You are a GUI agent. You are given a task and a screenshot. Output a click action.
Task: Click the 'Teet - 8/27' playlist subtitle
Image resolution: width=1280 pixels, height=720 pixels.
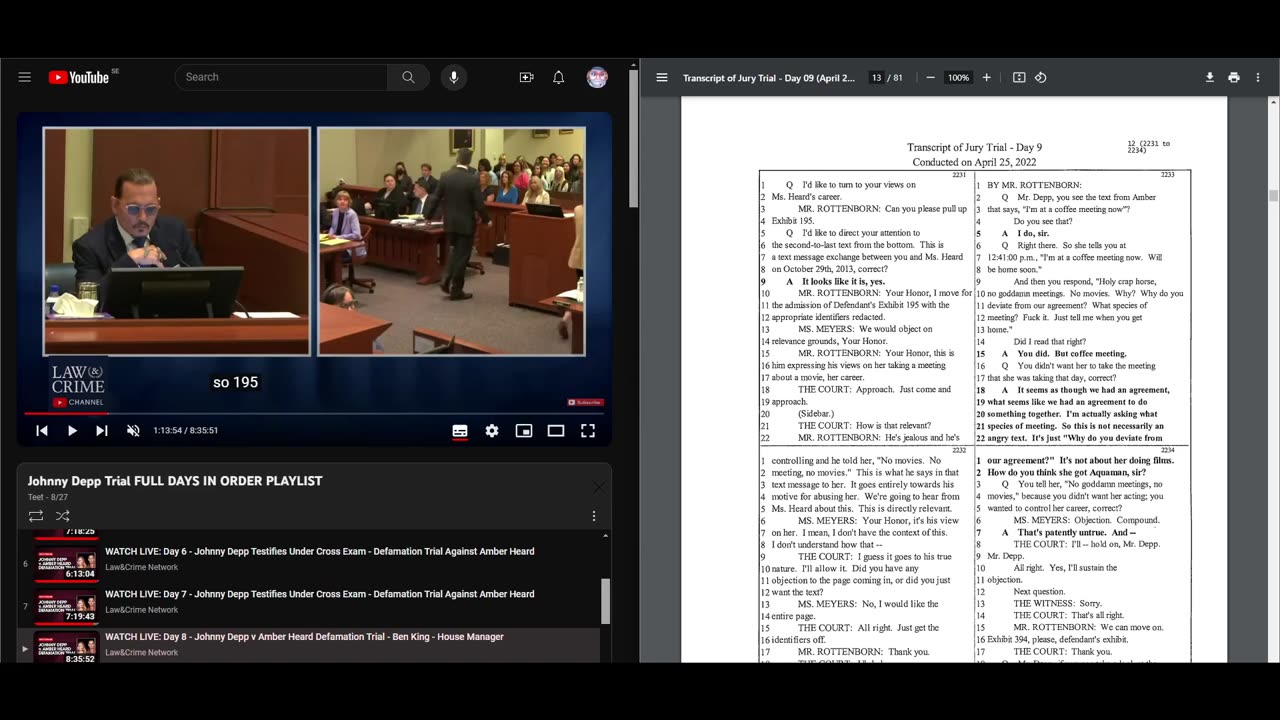coord(48,497)
